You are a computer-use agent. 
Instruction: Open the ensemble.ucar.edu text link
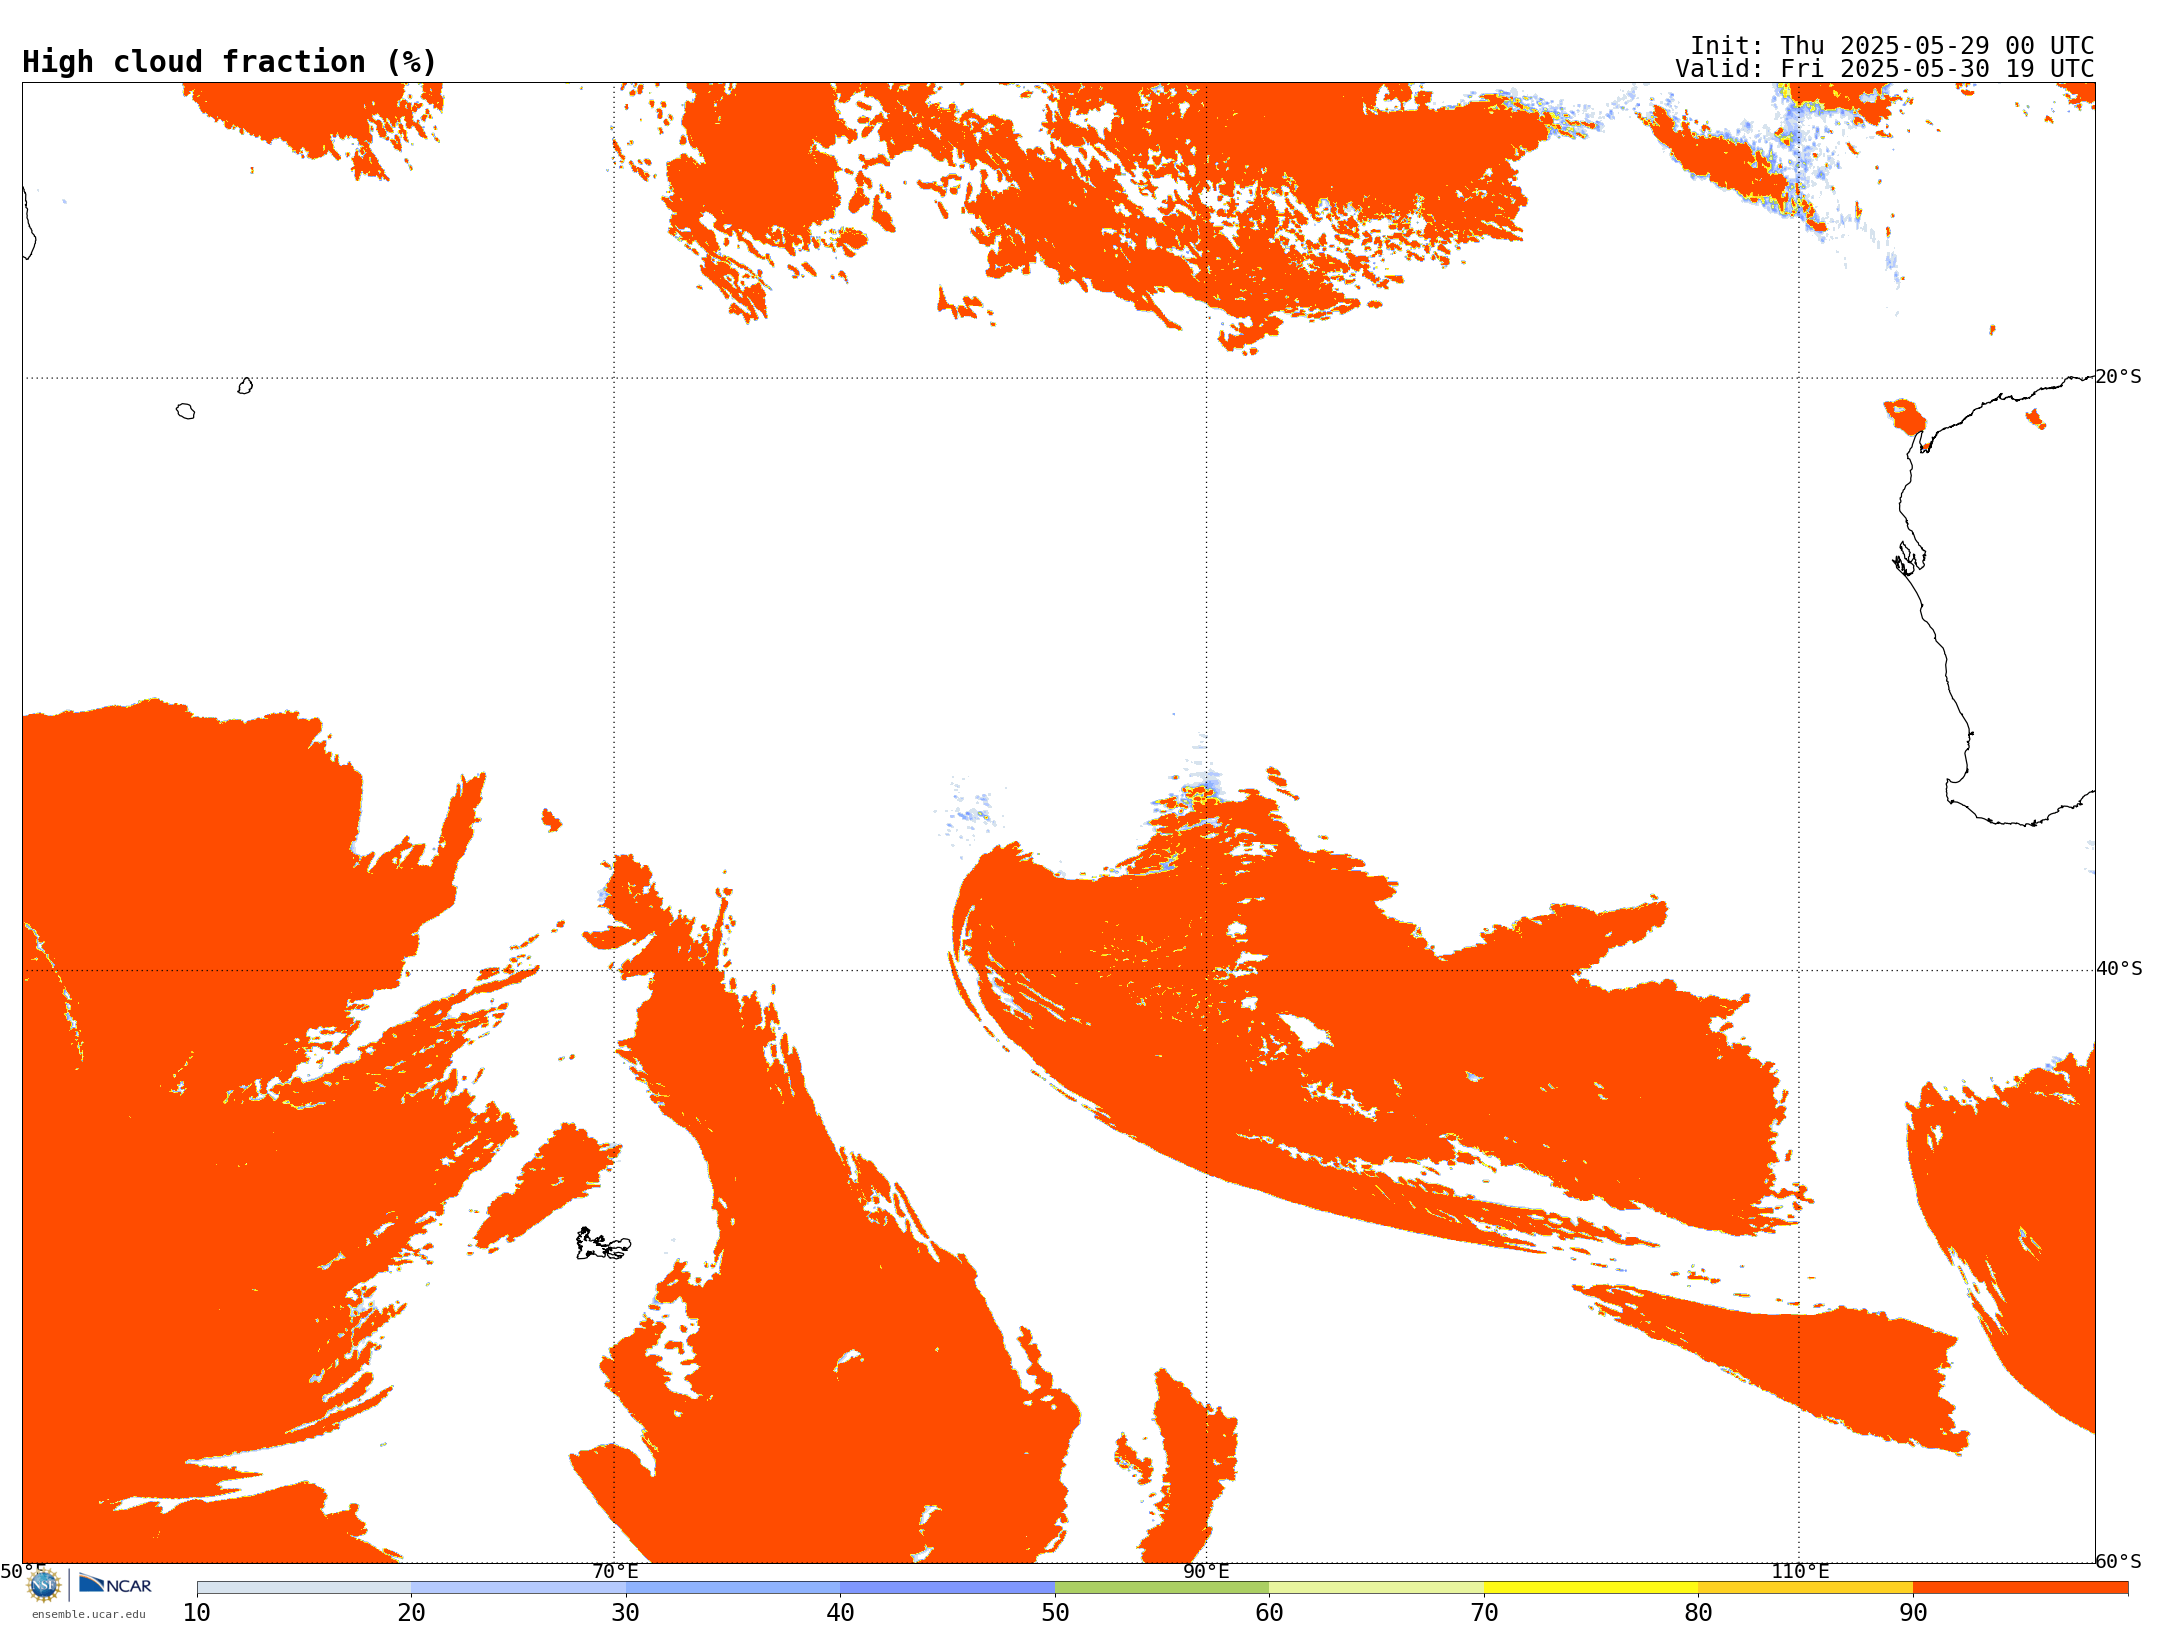[89, 1614]
